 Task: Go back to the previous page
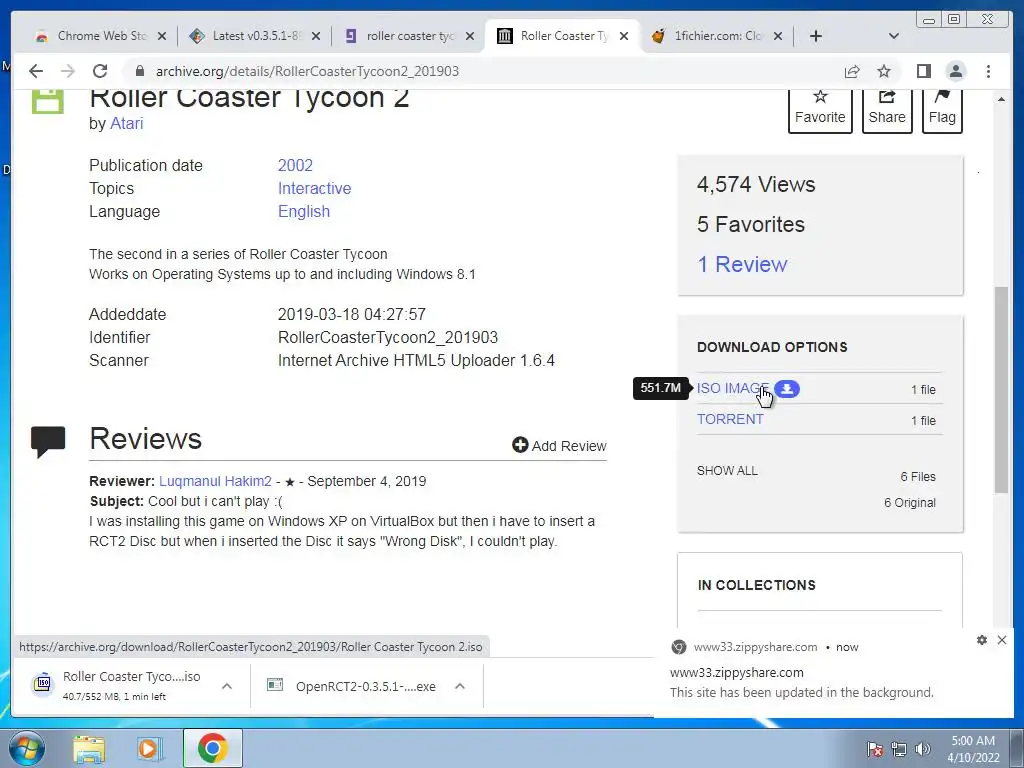click(x=36, y=71)
